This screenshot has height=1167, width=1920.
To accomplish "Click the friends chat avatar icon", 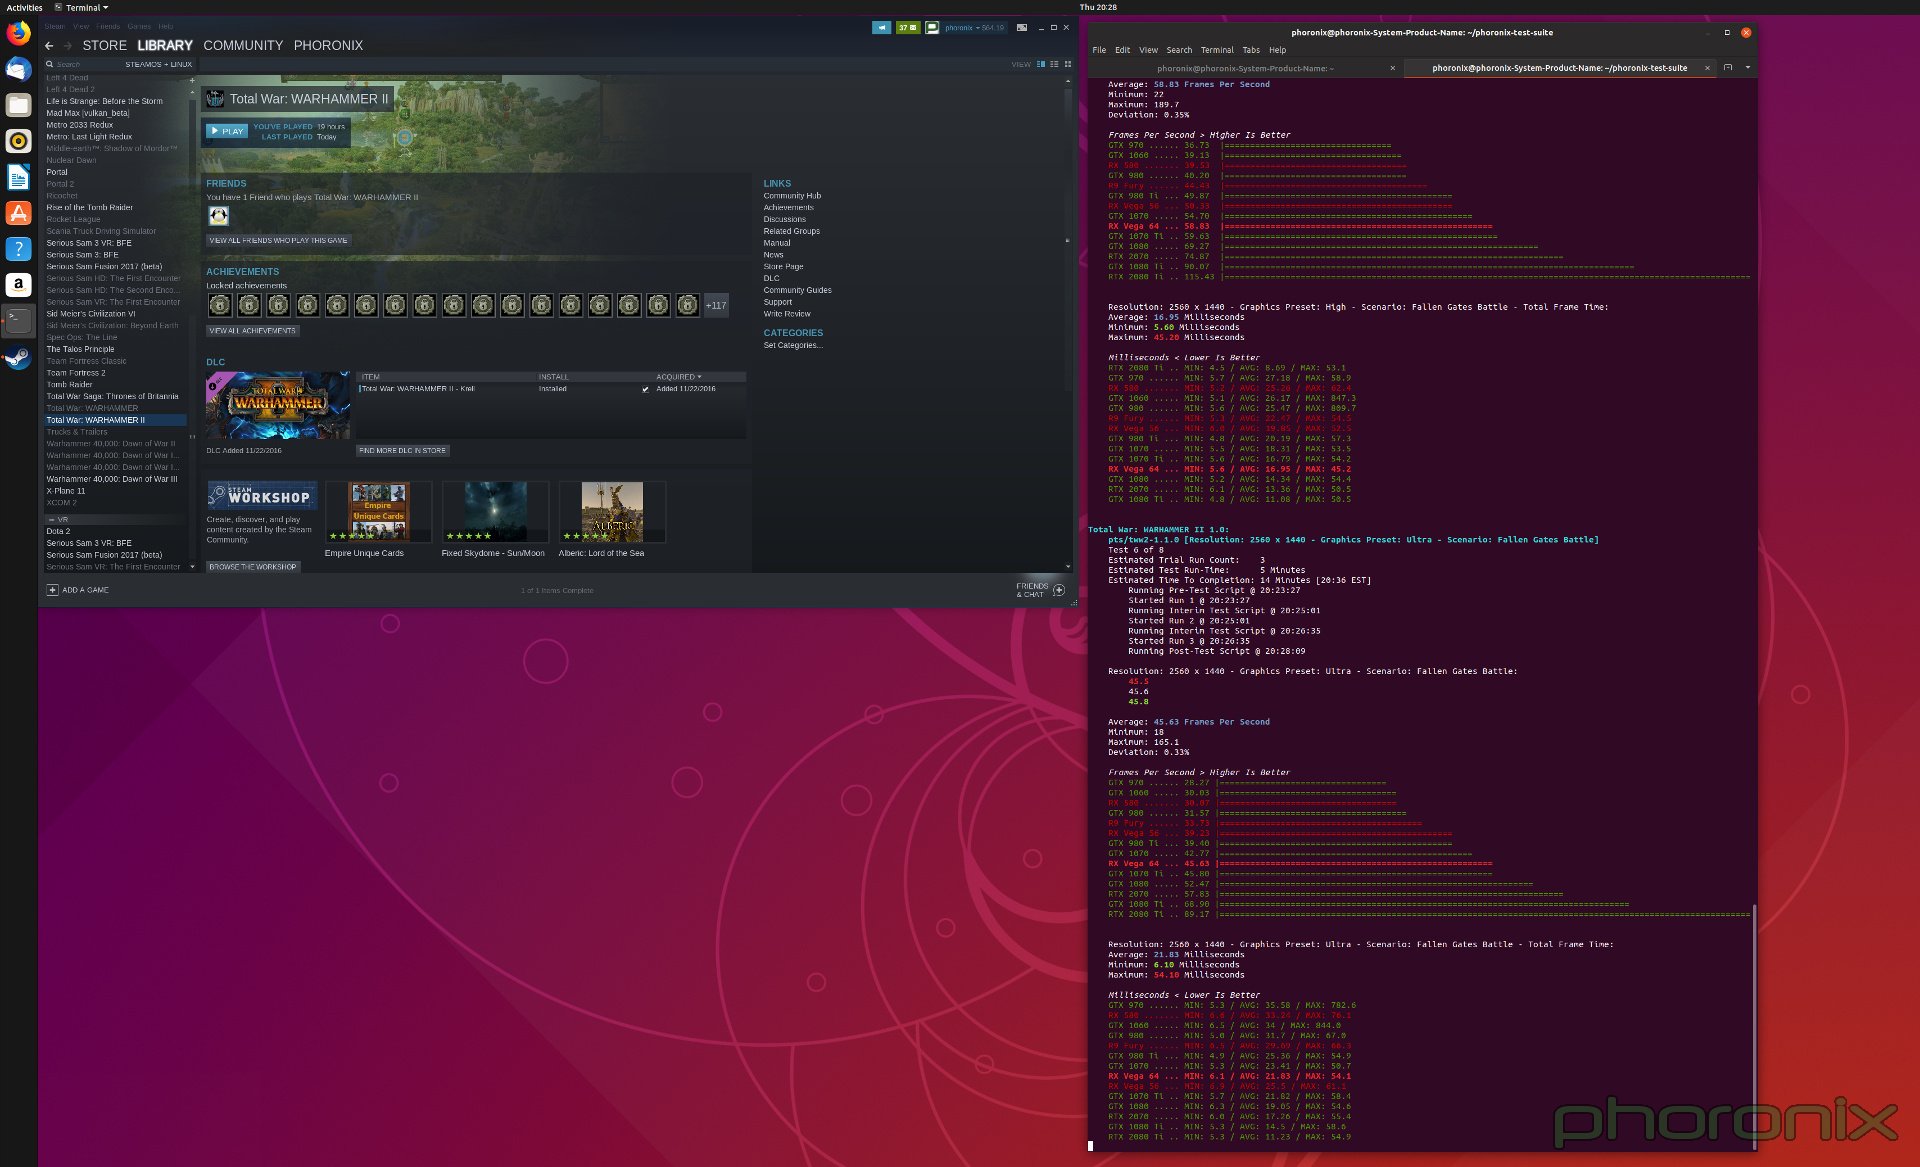I will tap(932, 28).
